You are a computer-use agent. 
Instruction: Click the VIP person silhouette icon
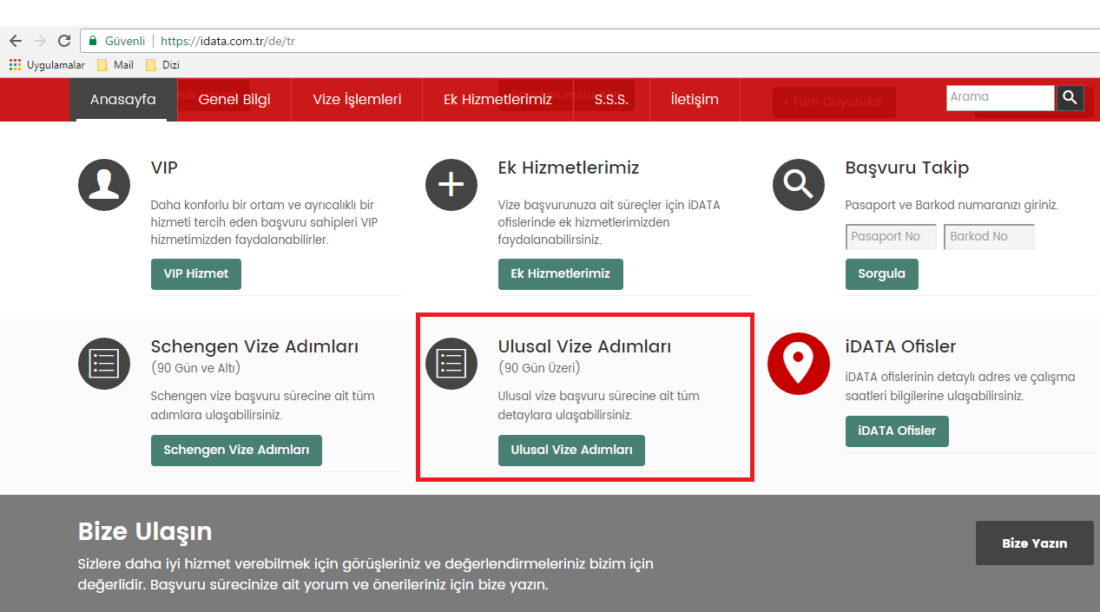tap(104, 184)
